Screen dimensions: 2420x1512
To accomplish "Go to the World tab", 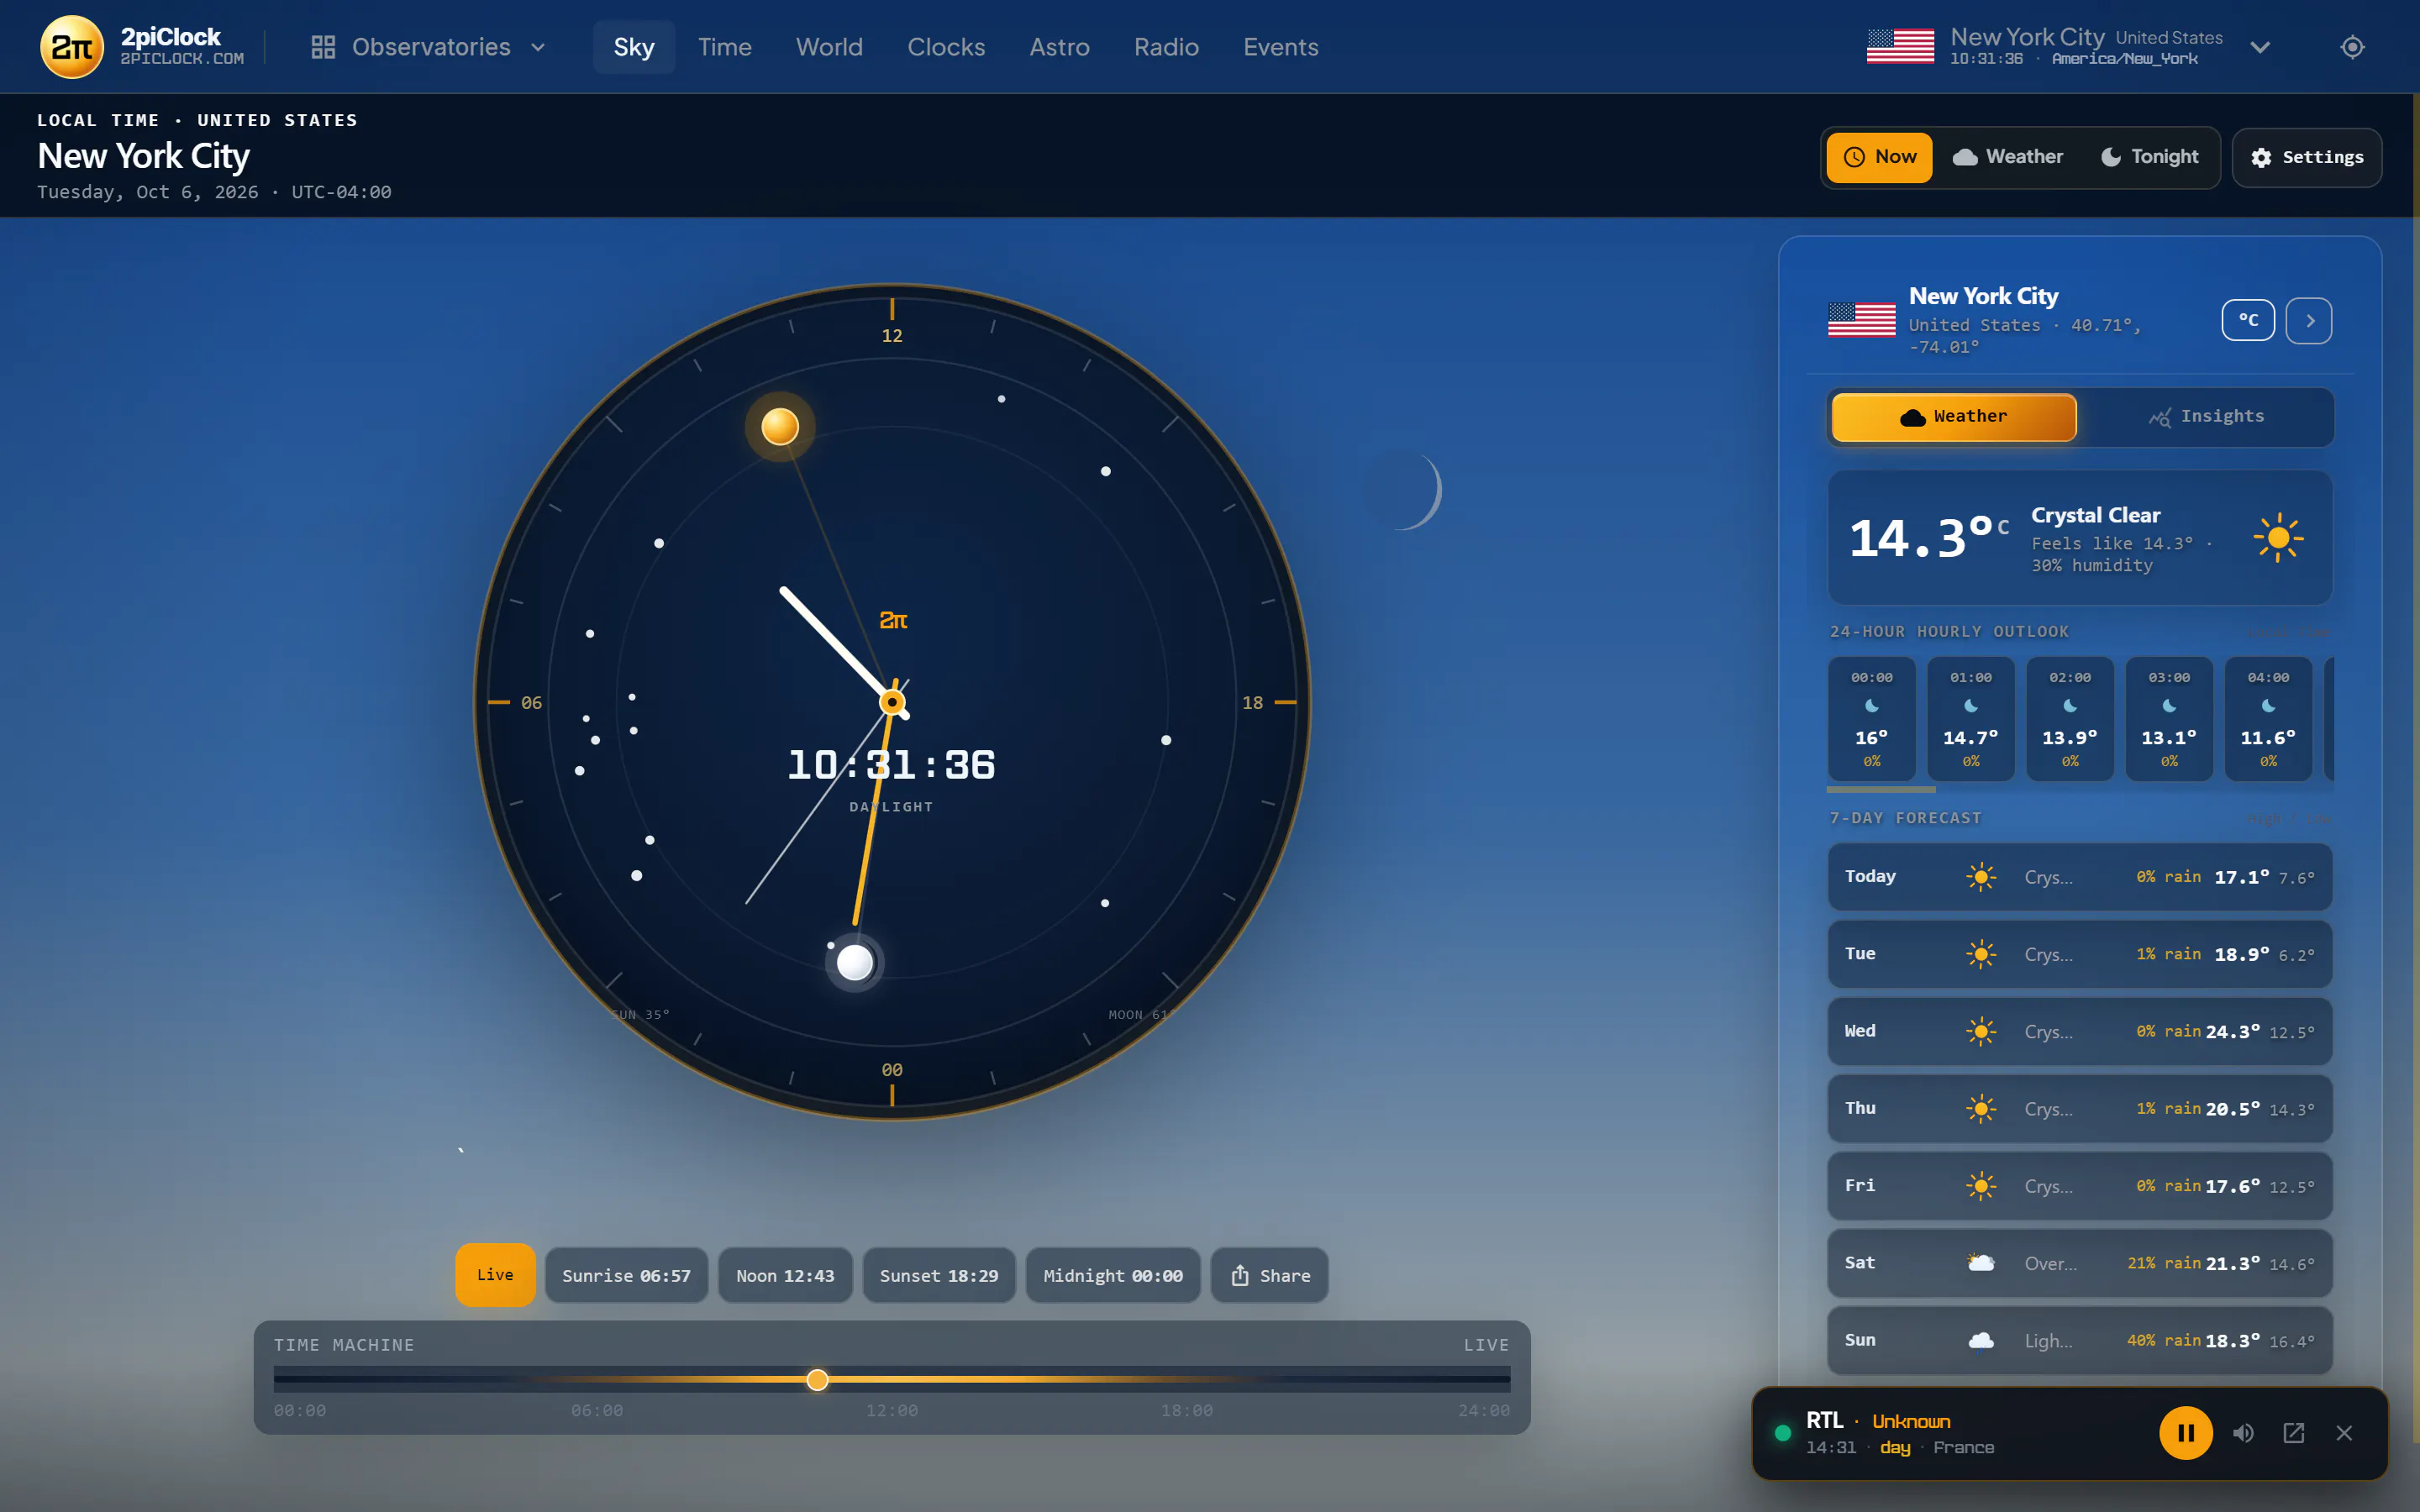I will [x=829, y=47].
